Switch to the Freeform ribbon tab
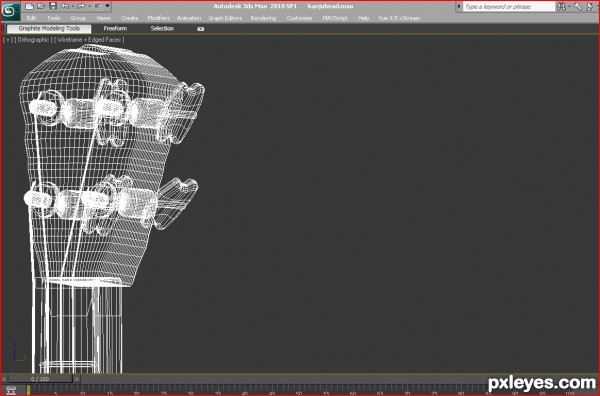The height and width of the screenshot is (396, 600). [x=115, y=29]
